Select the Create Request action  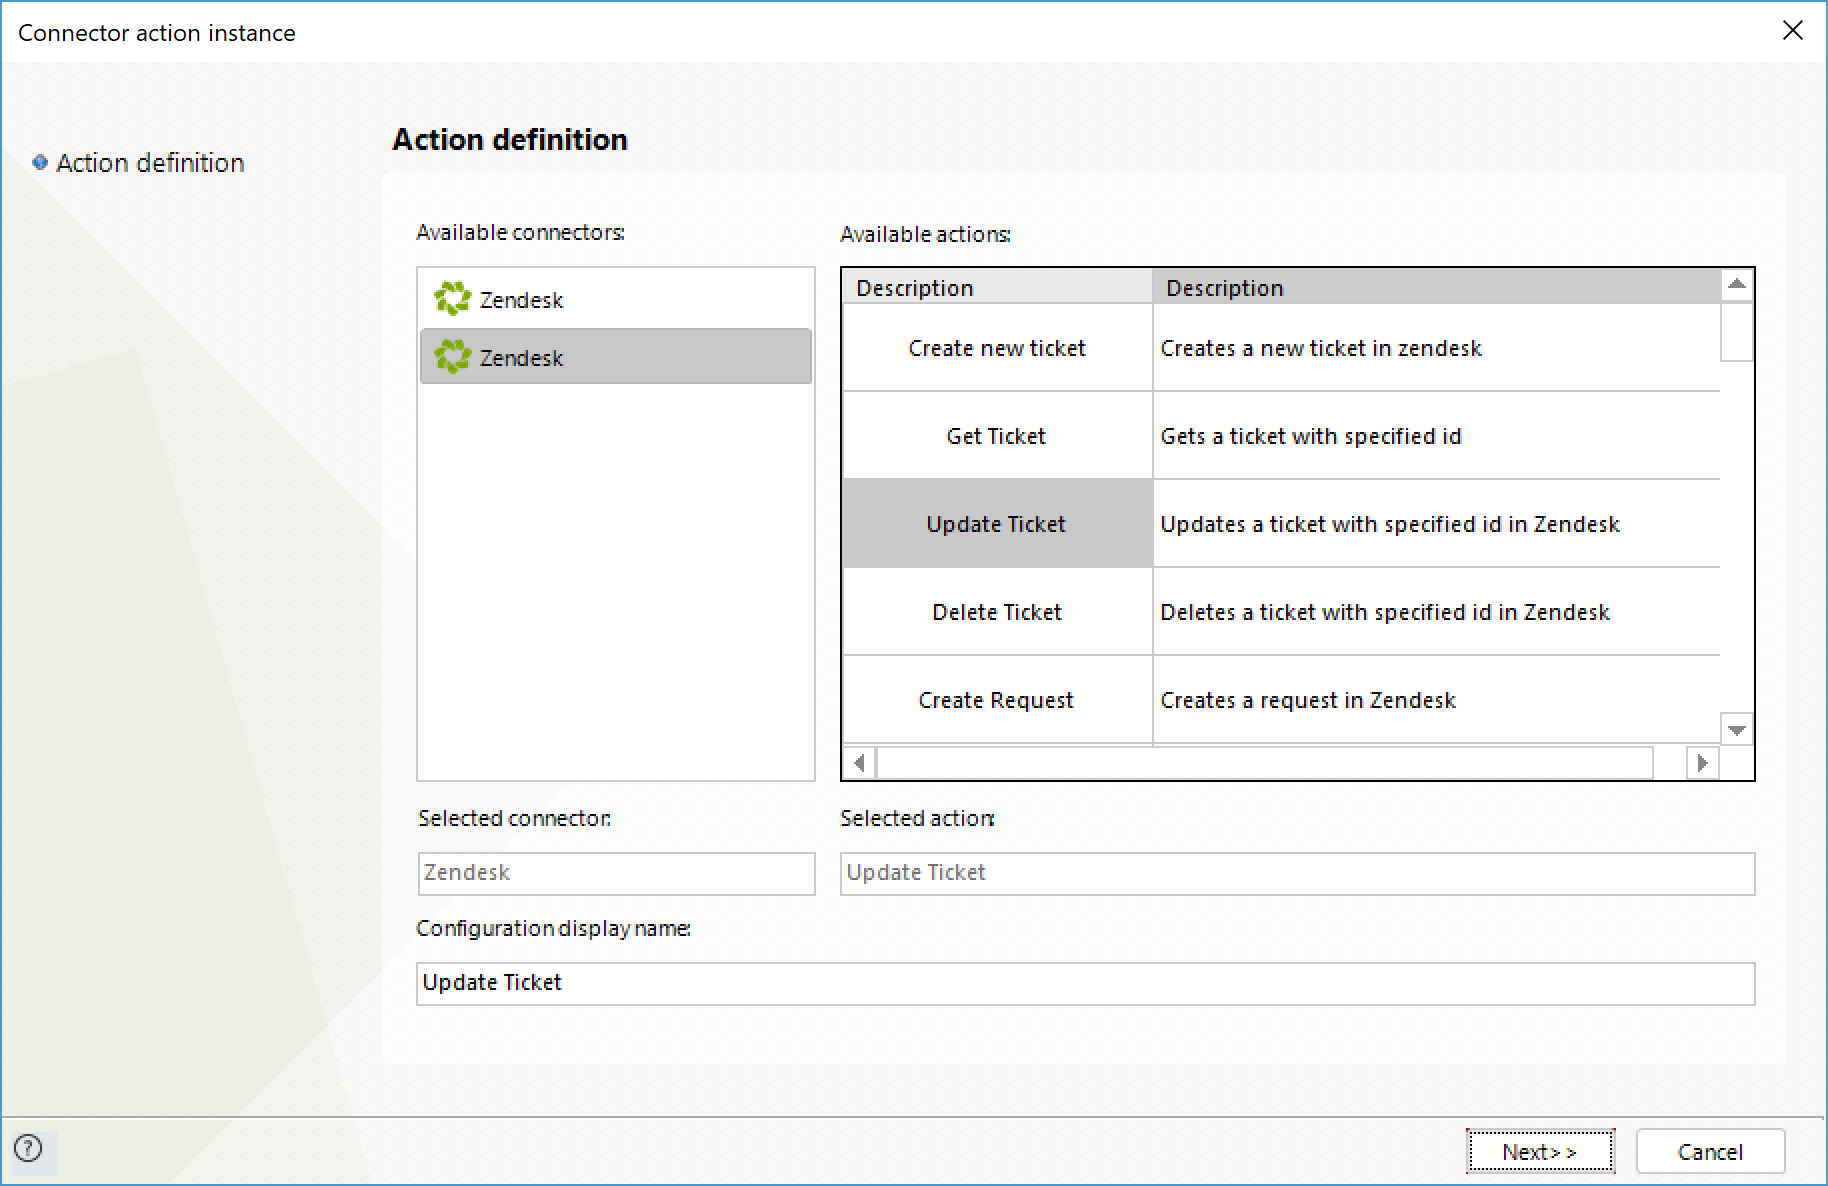[997, 700]
